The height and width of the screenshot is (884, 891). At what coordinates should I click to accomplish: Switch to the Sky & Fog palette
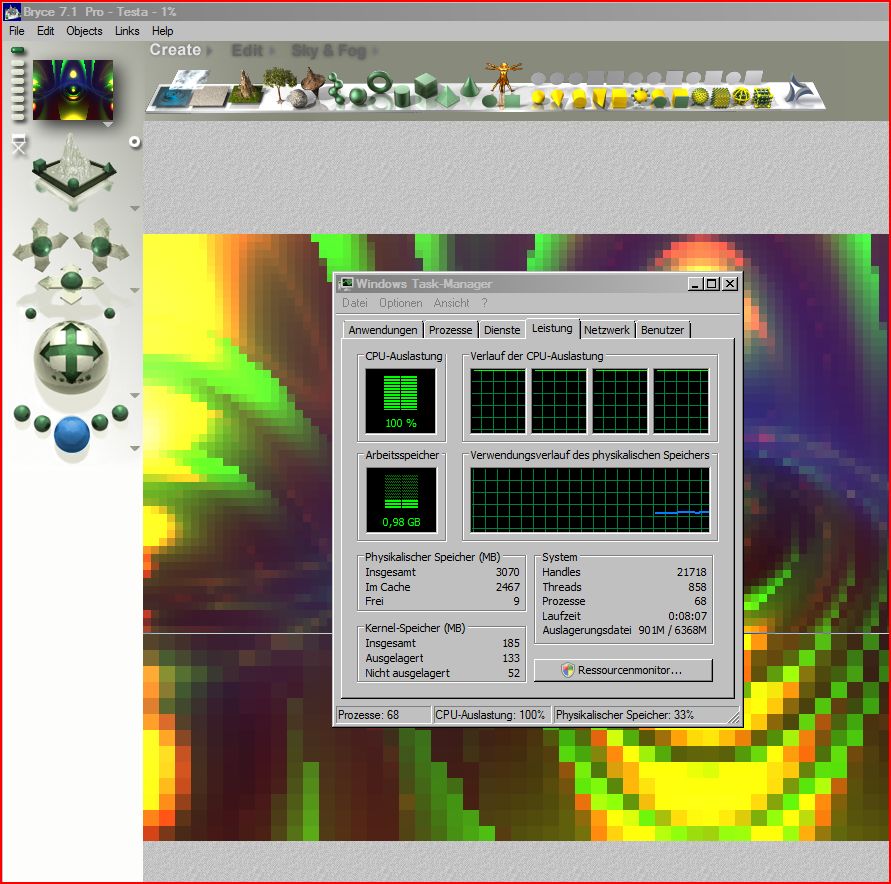pos(328,51)
